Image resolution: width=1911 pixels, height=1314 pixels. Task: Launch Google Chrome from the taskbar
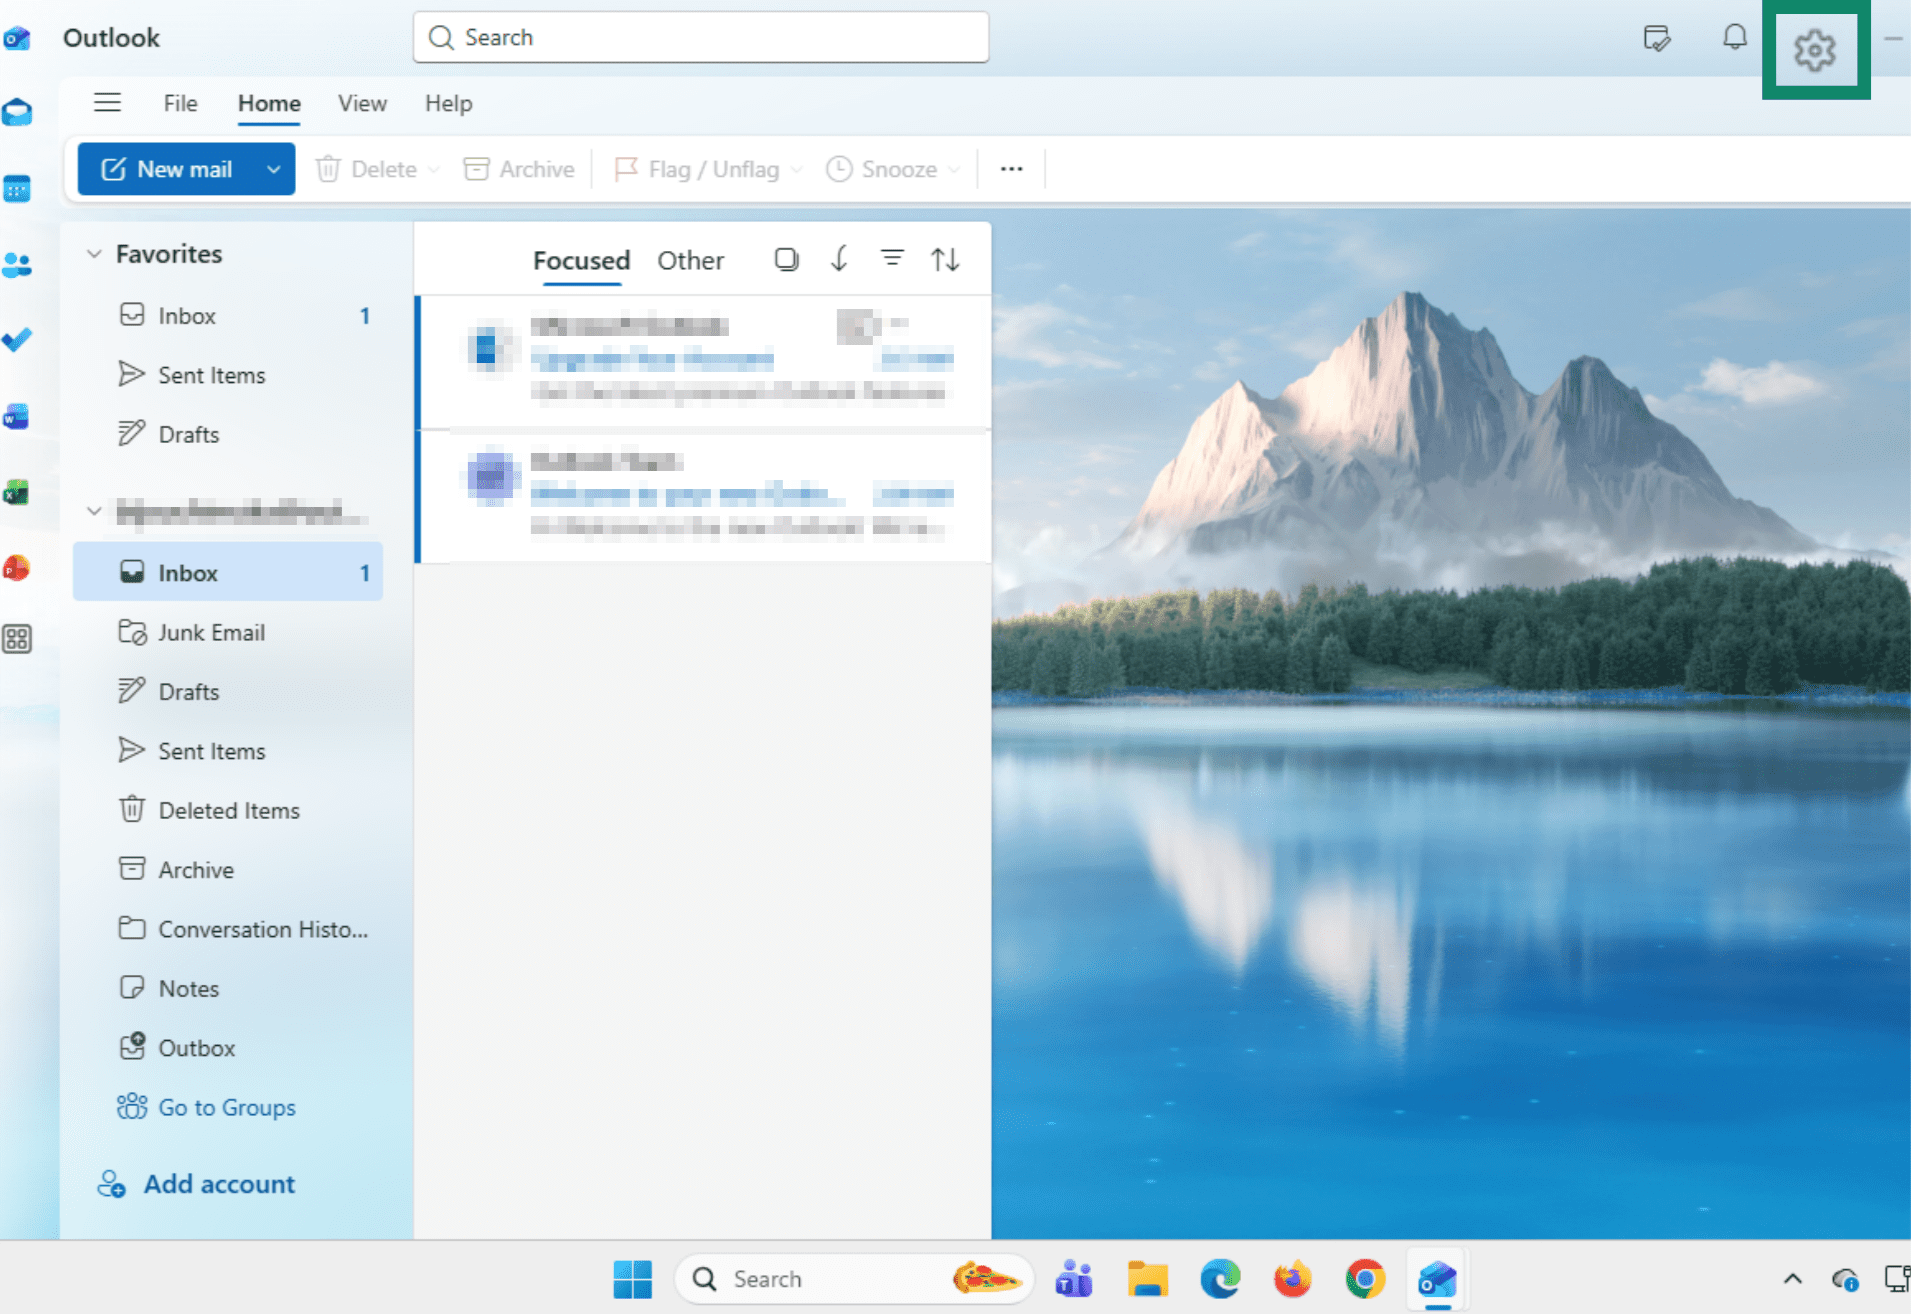(1365, 1279)
